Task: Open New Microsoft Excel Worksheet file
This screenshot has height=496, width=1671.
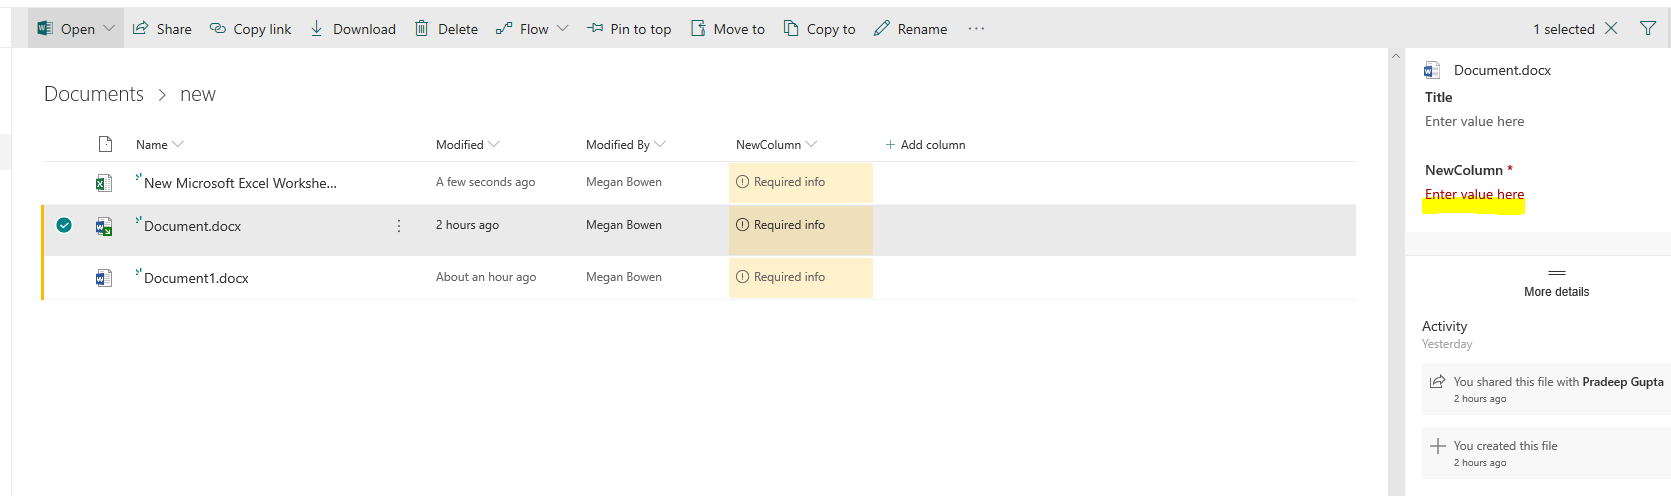Action: coord(240,183)
